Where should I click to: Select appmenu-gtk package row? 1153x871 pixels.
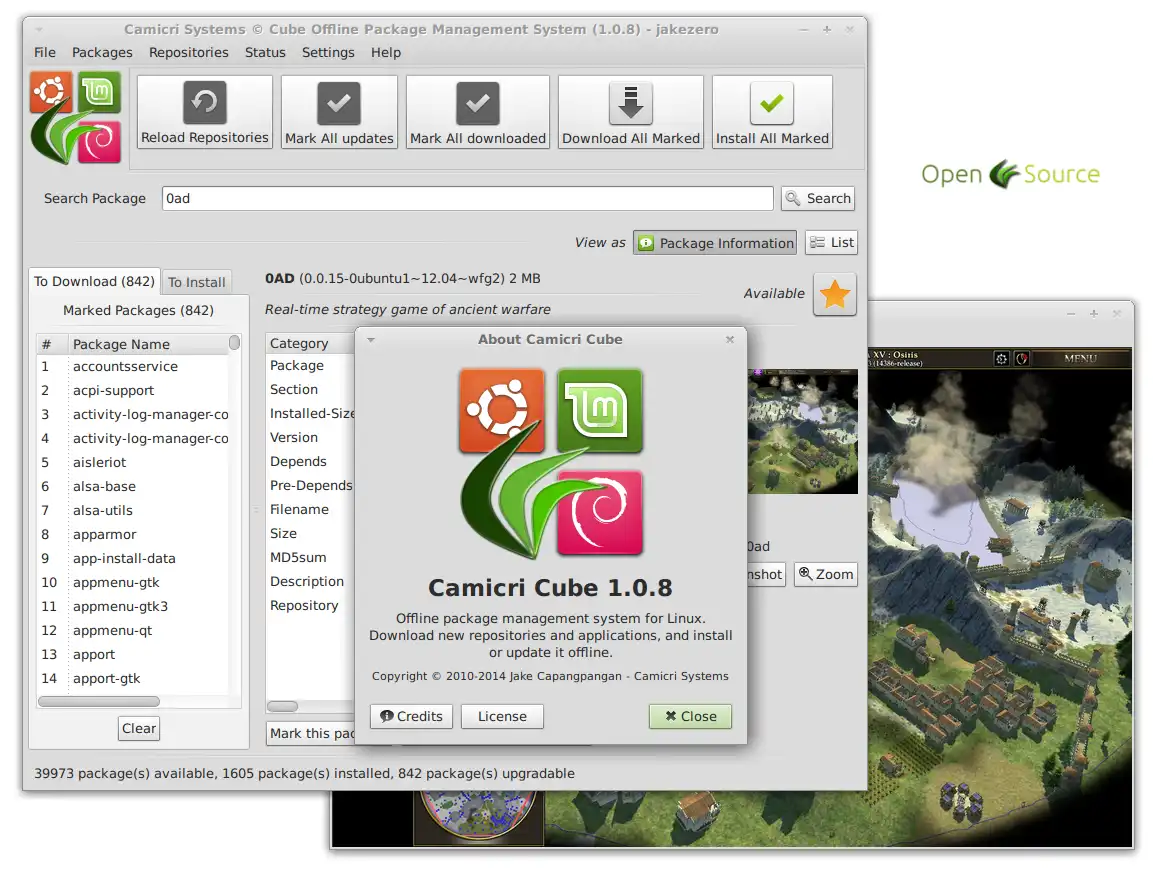point(133,583)
